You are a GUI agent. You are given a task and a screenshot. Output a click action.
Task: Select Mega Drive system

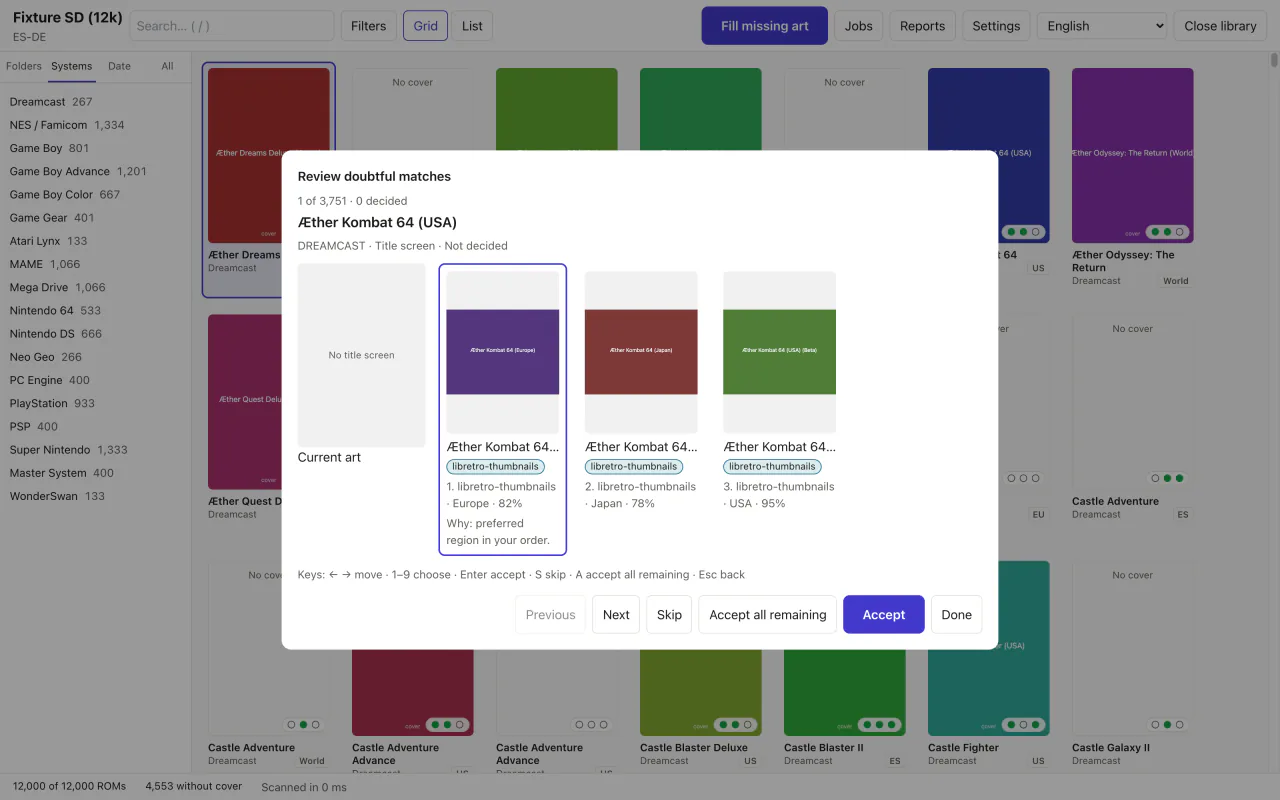point(95,287)
